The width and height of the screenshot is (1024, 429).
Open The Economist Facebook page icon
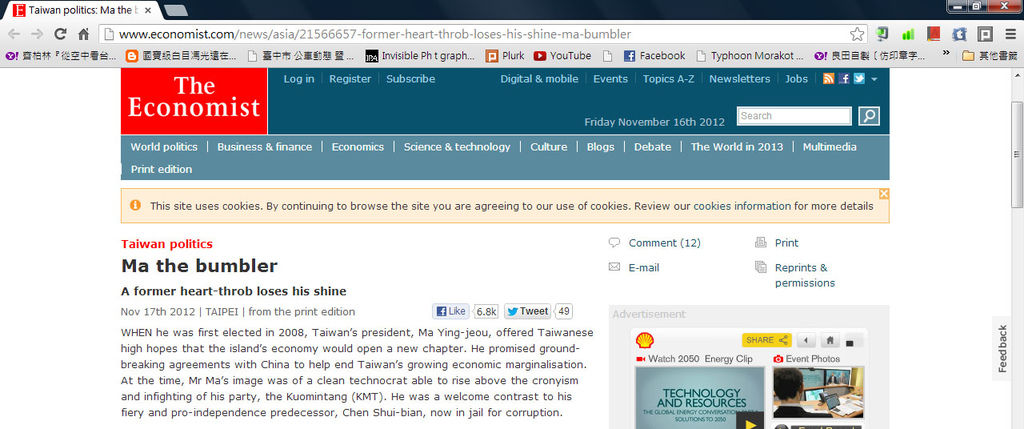pos(844,79)
